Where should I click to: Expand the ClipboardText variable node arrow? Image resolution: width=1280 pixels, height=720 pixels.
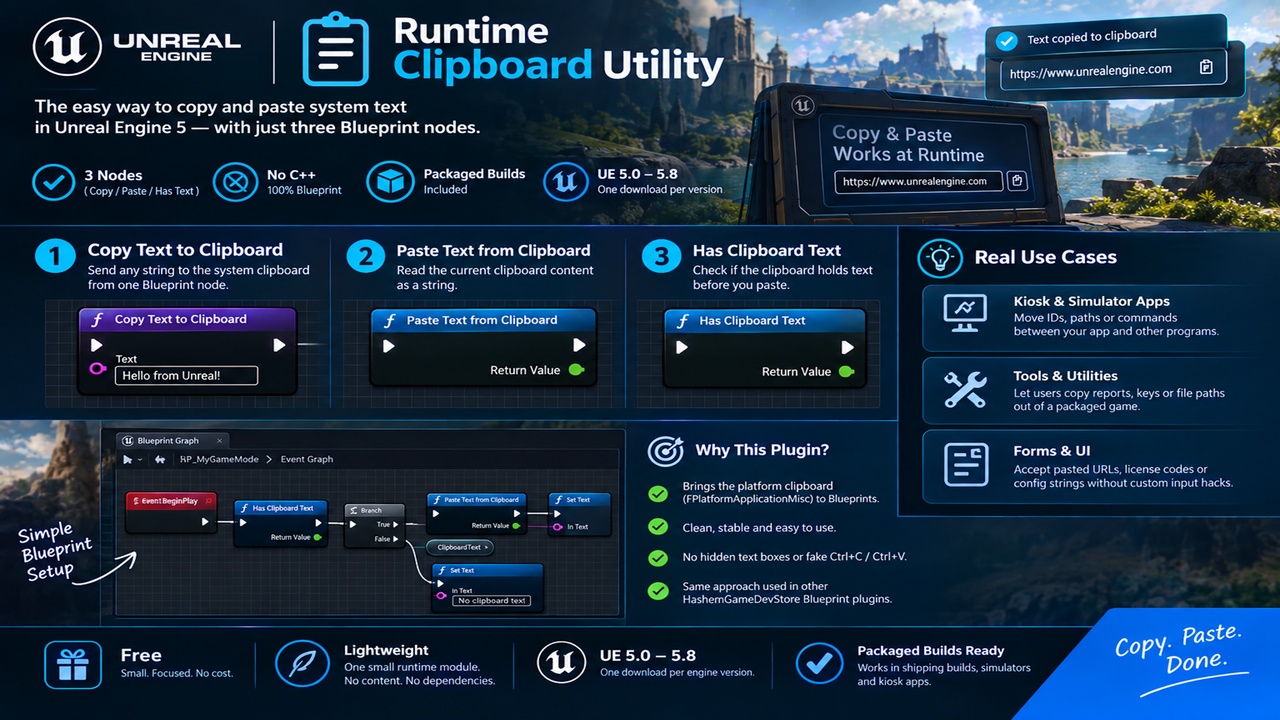point(487,547)
